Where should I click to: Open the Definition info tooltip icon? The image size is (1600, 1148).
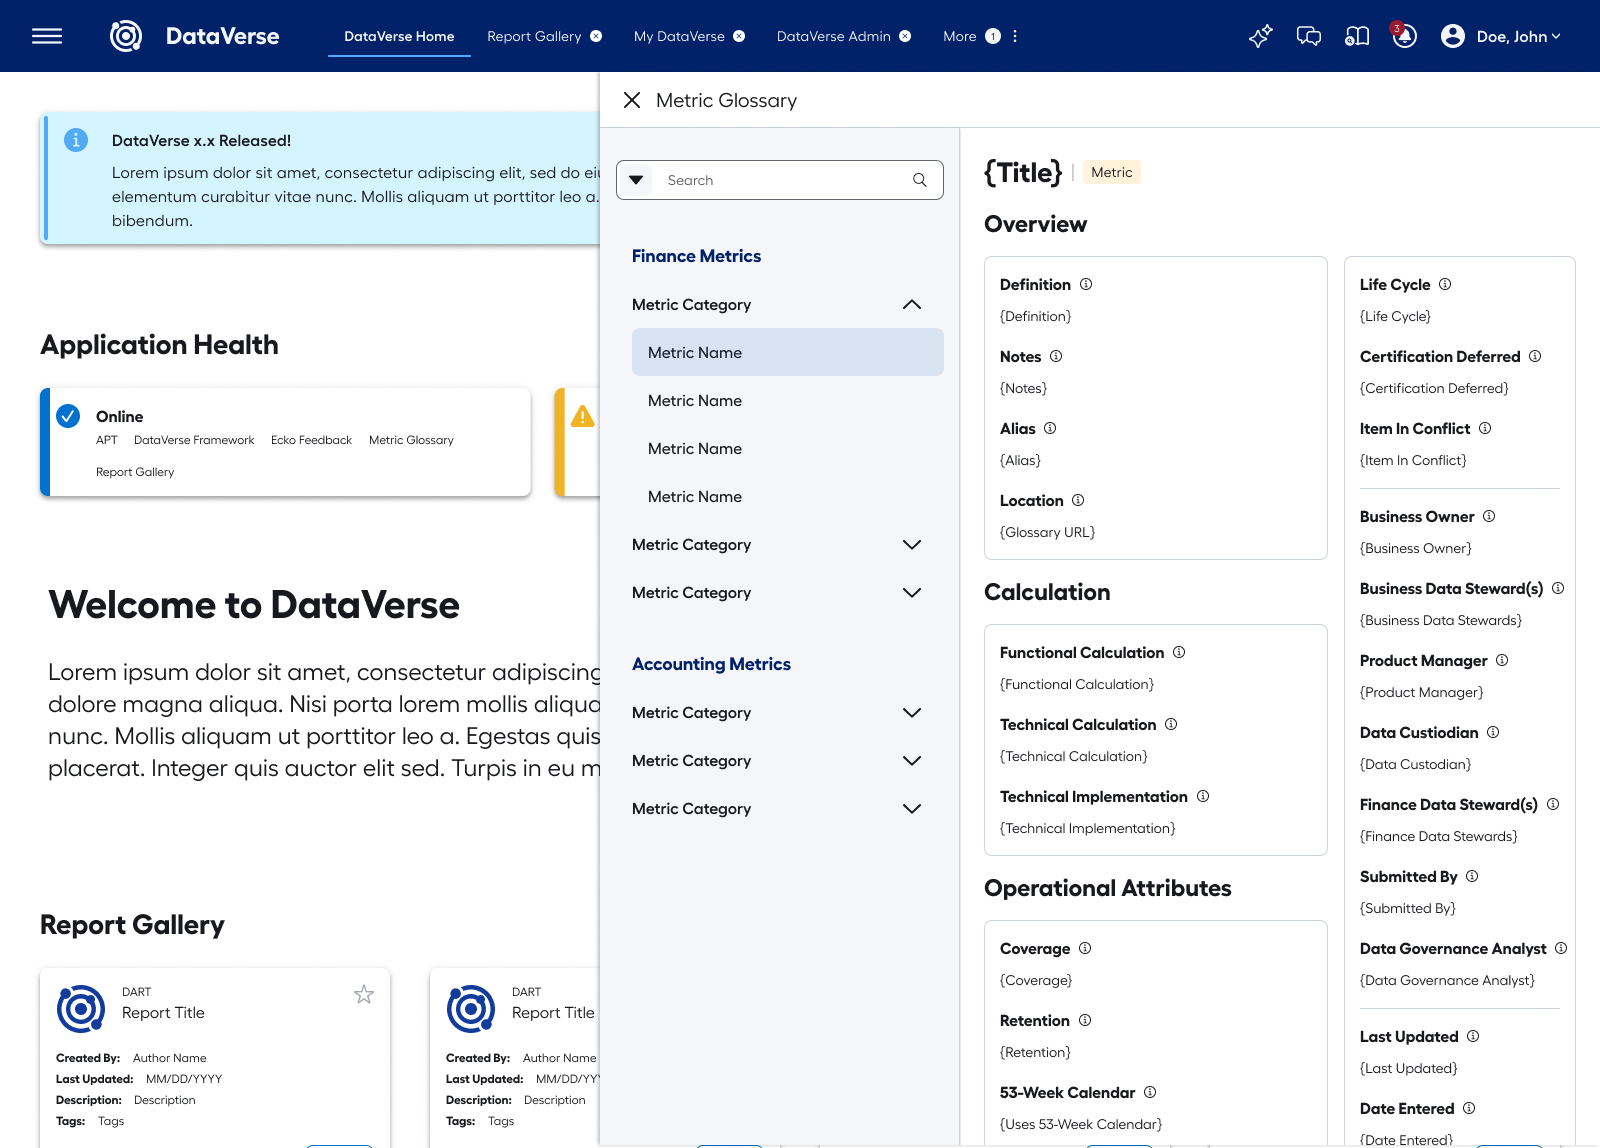click(x=1086, y=284)
